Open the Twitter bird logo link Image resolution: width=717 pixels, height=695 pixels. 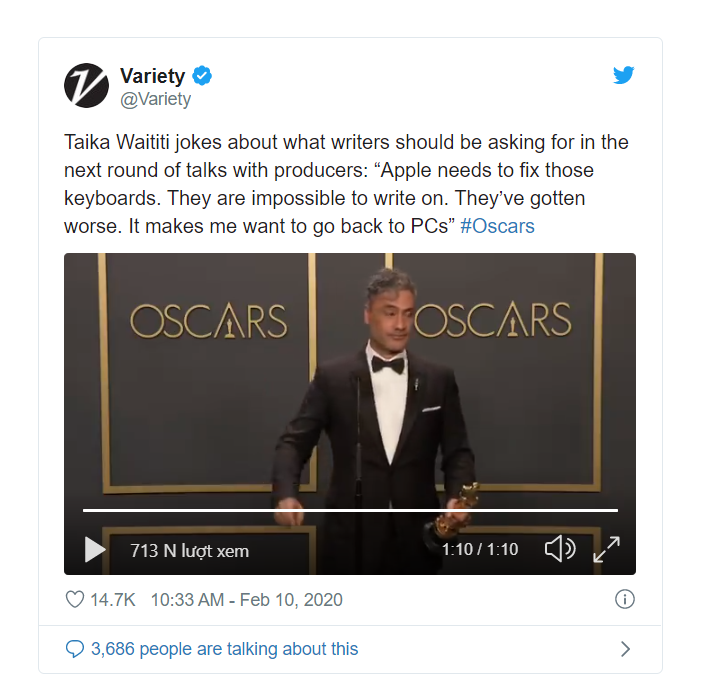coord(624,75)
